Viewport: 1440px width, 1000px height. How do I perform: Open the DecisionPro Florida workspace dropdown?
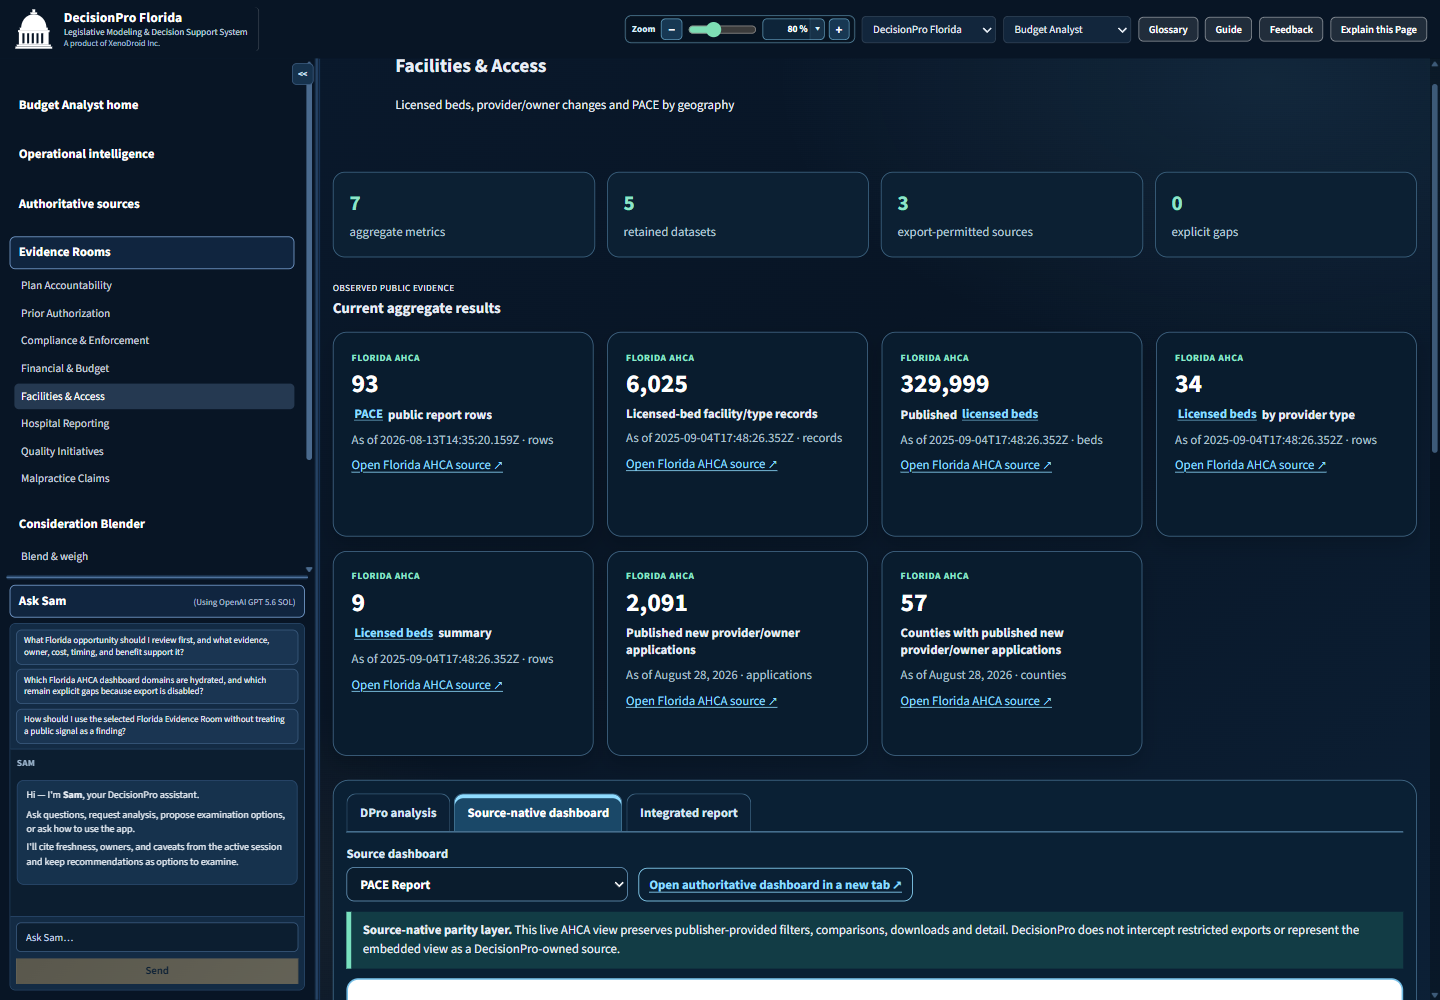929,29
